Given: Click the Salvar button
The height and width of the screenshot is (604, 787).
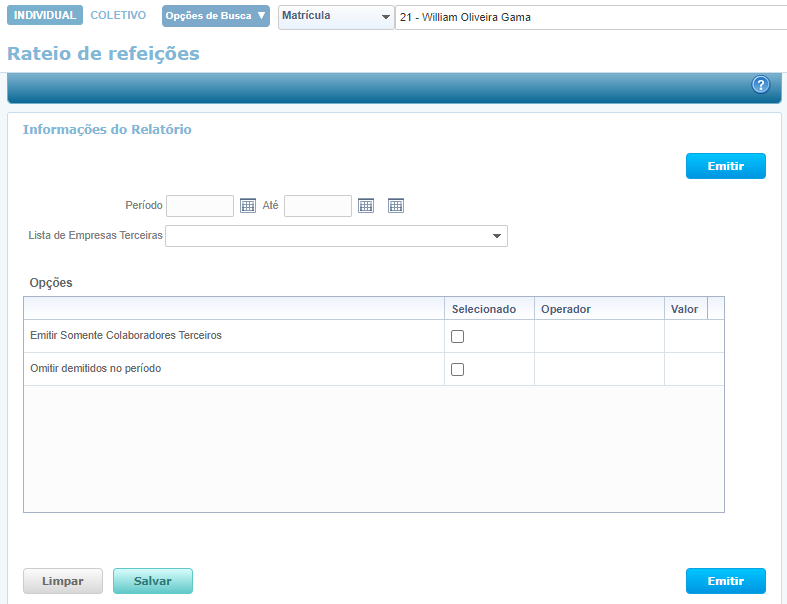Looking at the screenshot, I should (x=153, y=581).
